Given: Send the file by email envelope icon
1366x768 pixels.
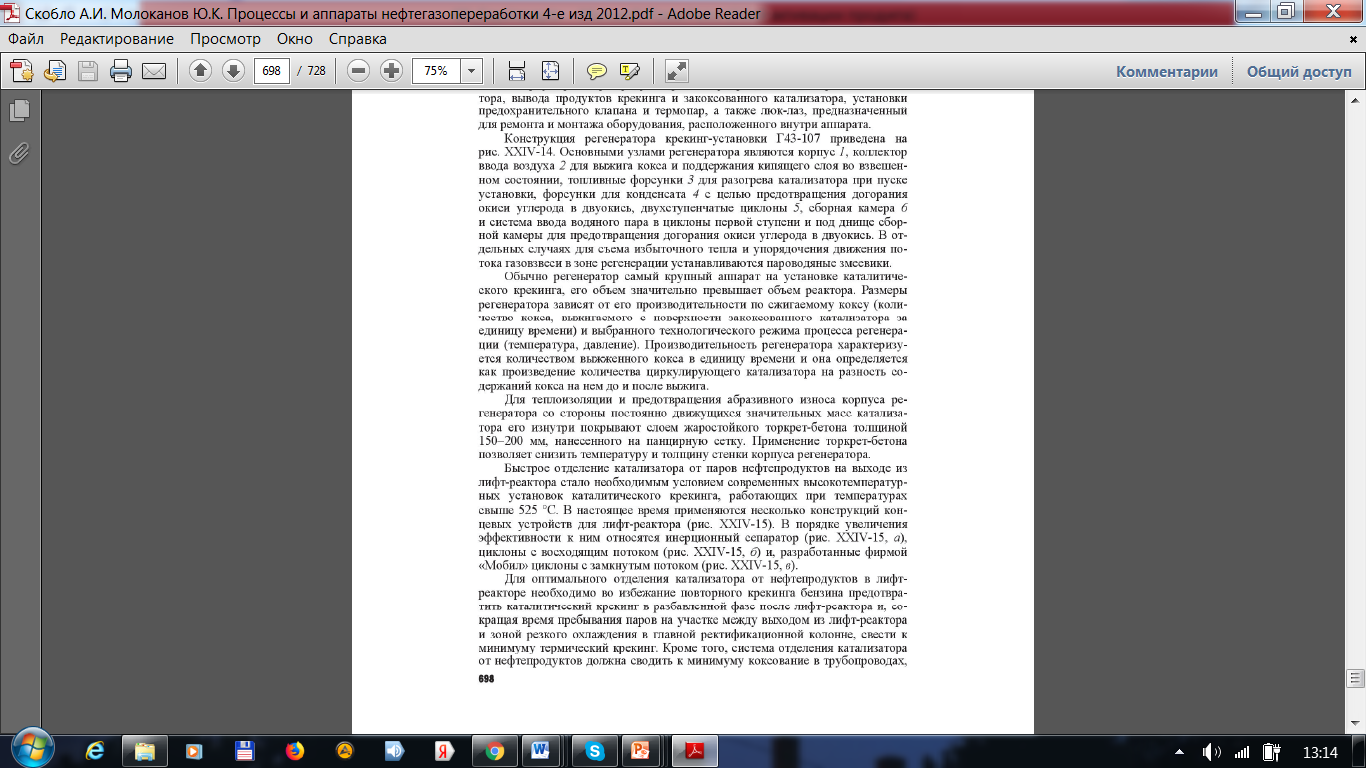Looking at the screenshot, I should pyautogui.click(x=153, y=71).
